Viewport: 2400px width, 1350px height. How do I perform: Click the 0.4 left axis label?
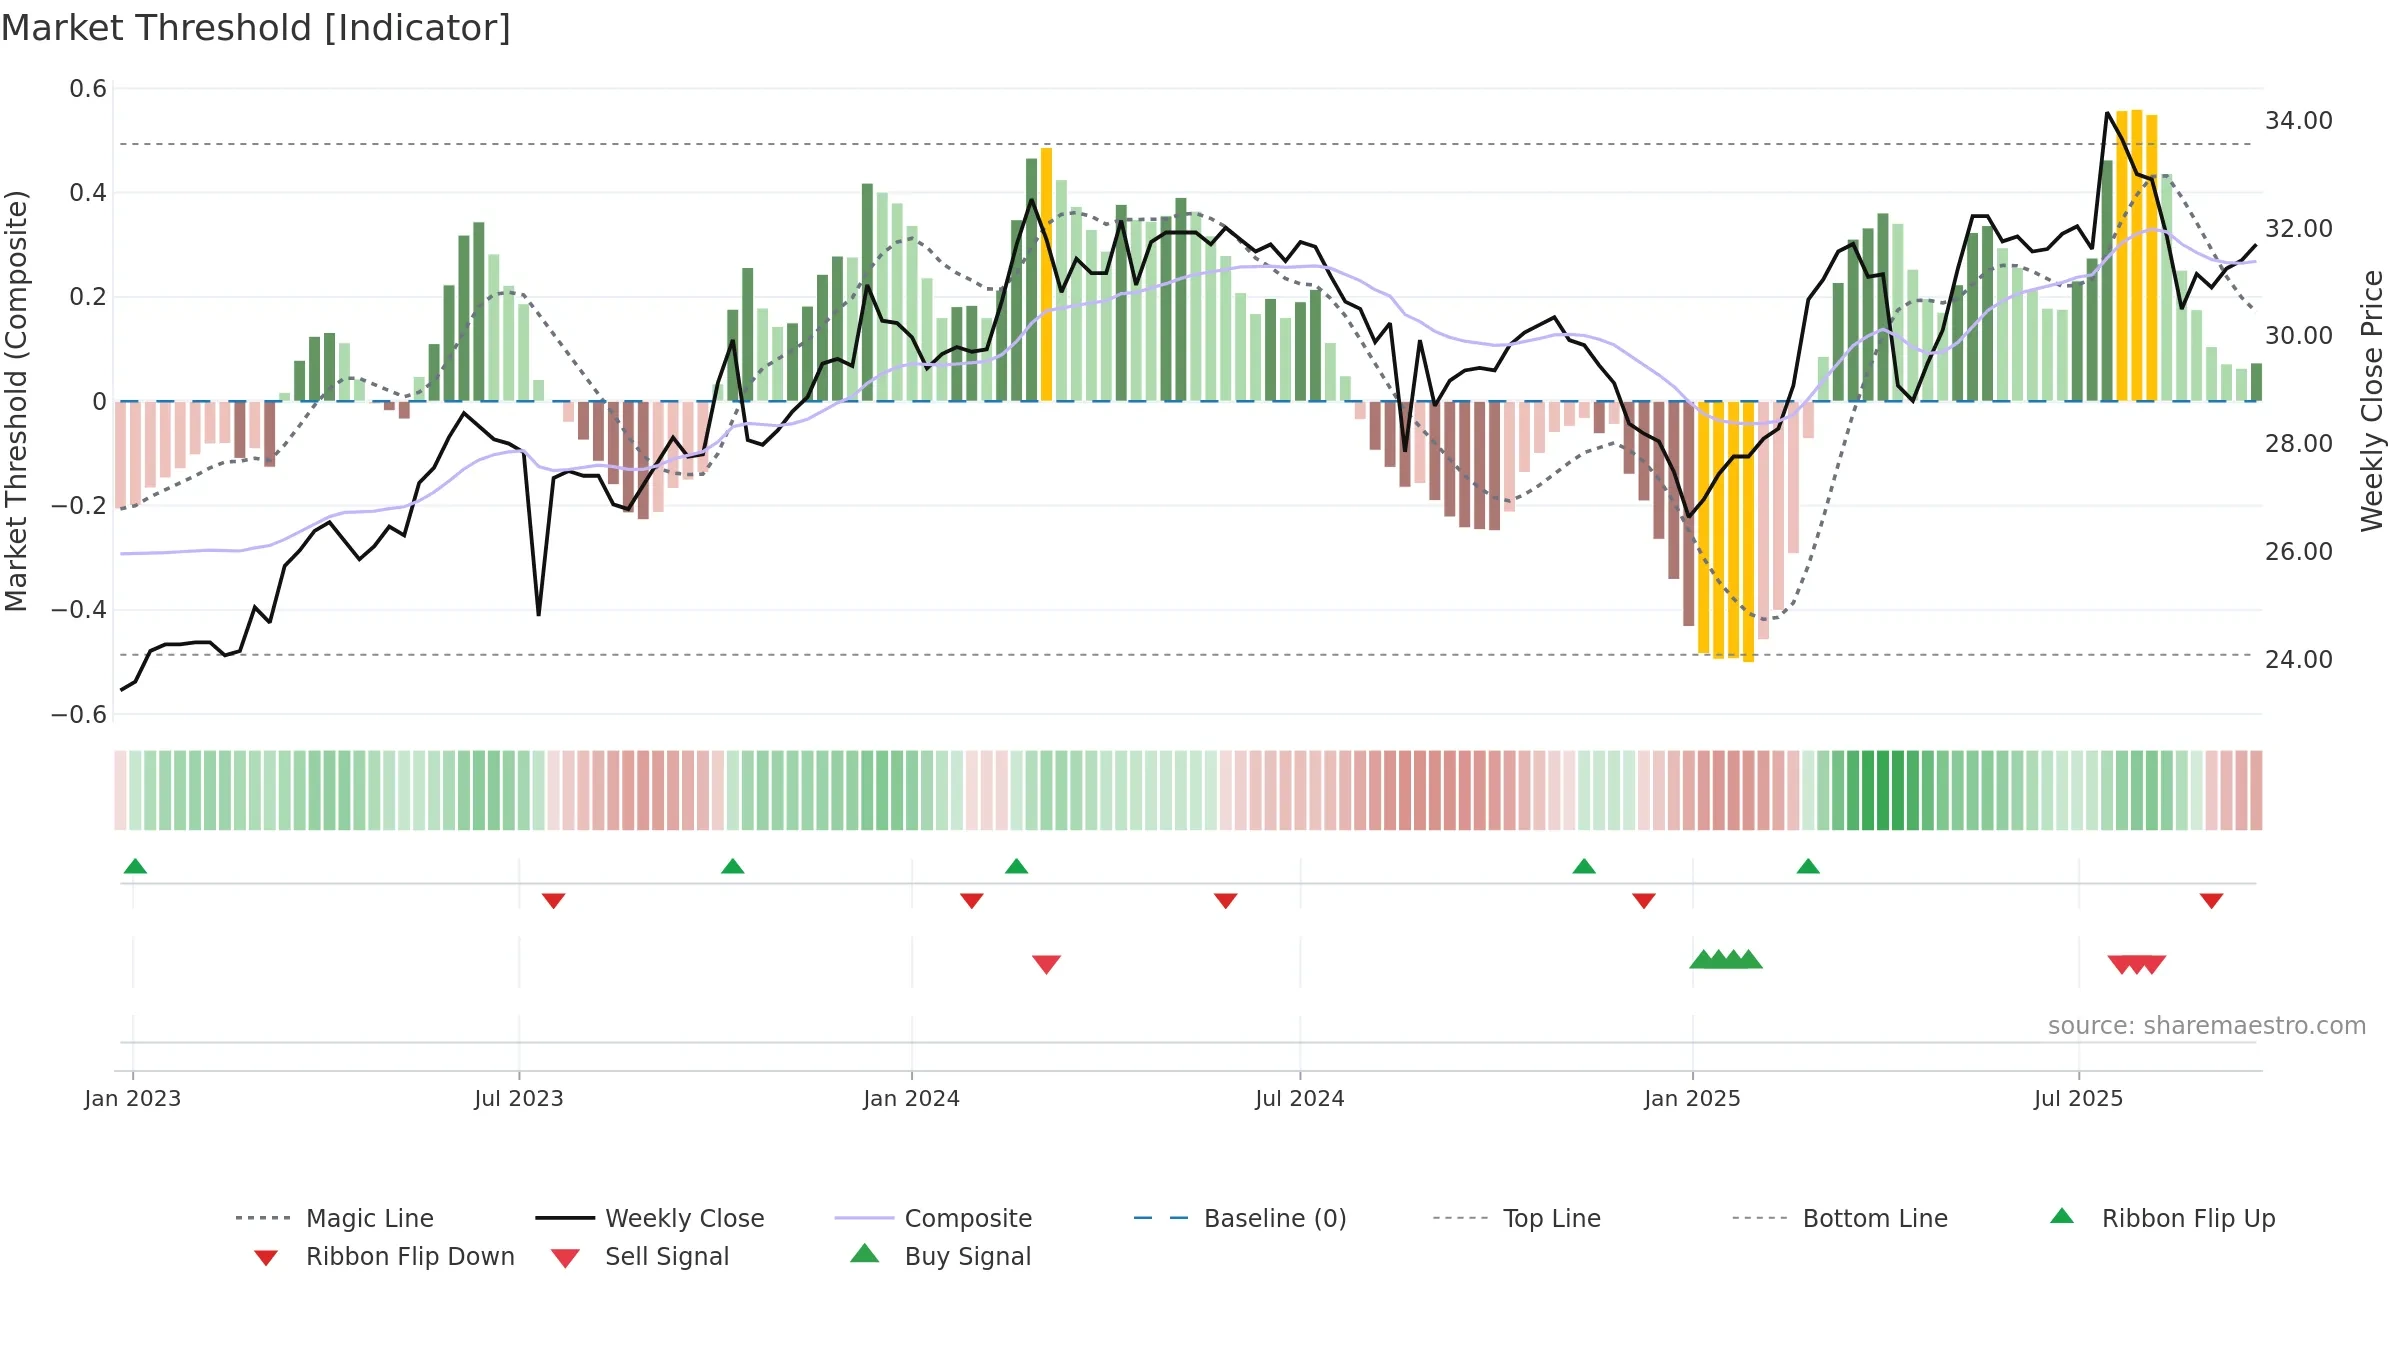(x=88, y=193)
